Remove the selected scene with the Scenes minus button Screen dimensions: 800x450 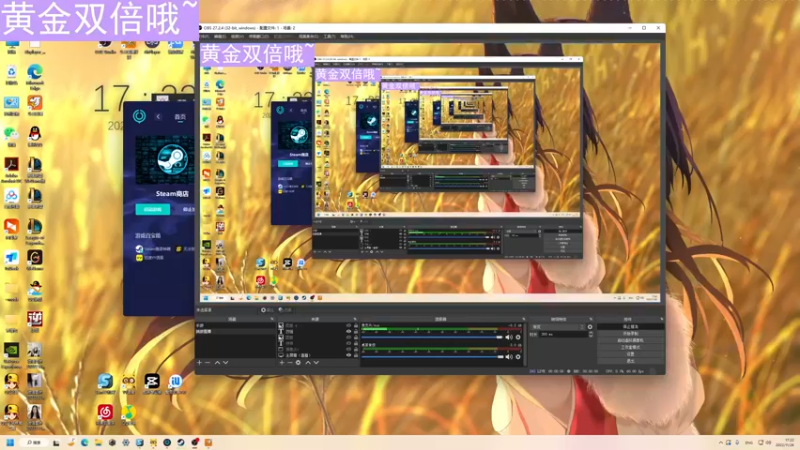click(x=208, y=362)
